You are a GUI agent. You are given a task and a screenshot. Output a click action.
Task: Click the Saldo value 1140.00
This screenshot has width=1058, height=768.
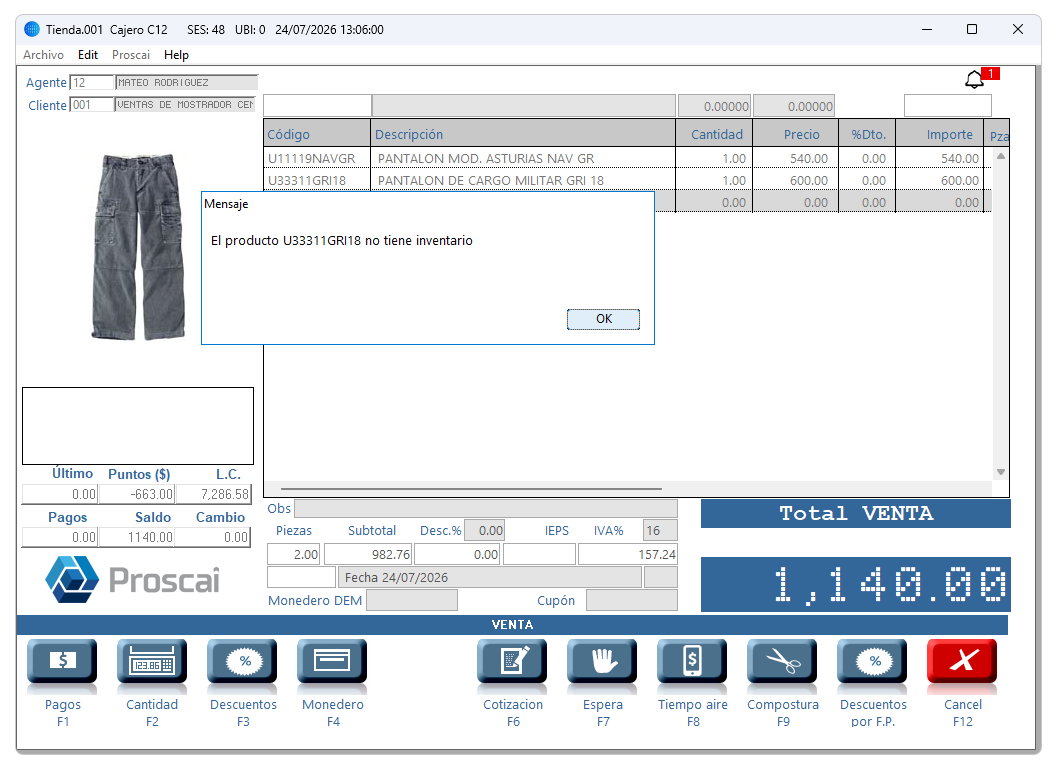[x=137, y=537]
